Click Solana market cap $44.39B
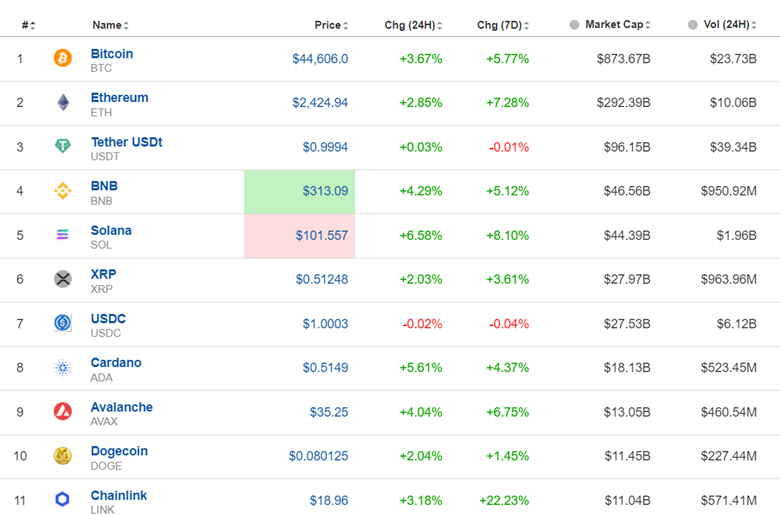The image size is (780, 515). pyautogui.click(x=627, y=235)
